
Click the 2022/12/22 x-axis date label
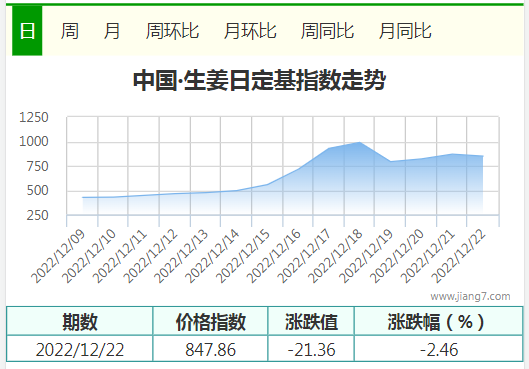(459, 257)
